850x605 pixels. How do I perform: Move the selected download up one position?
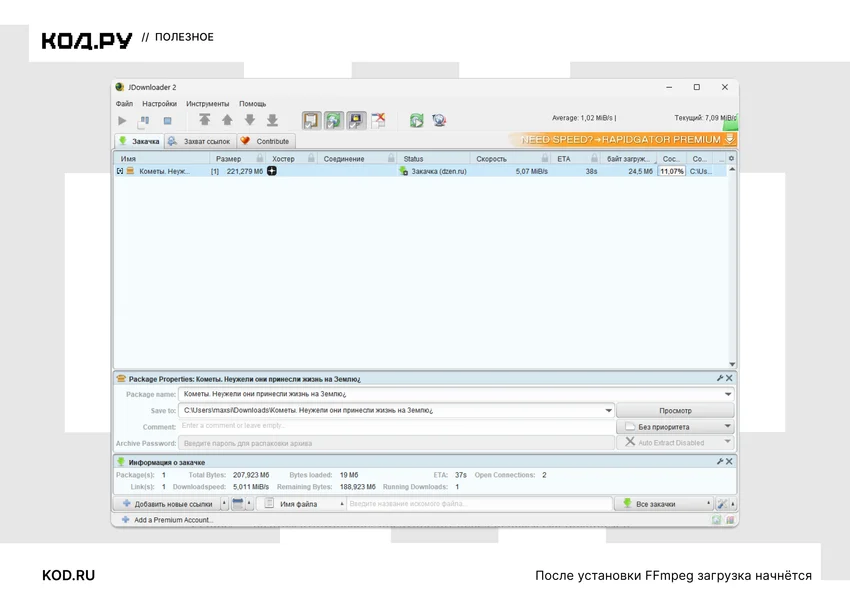pos(227,120)
